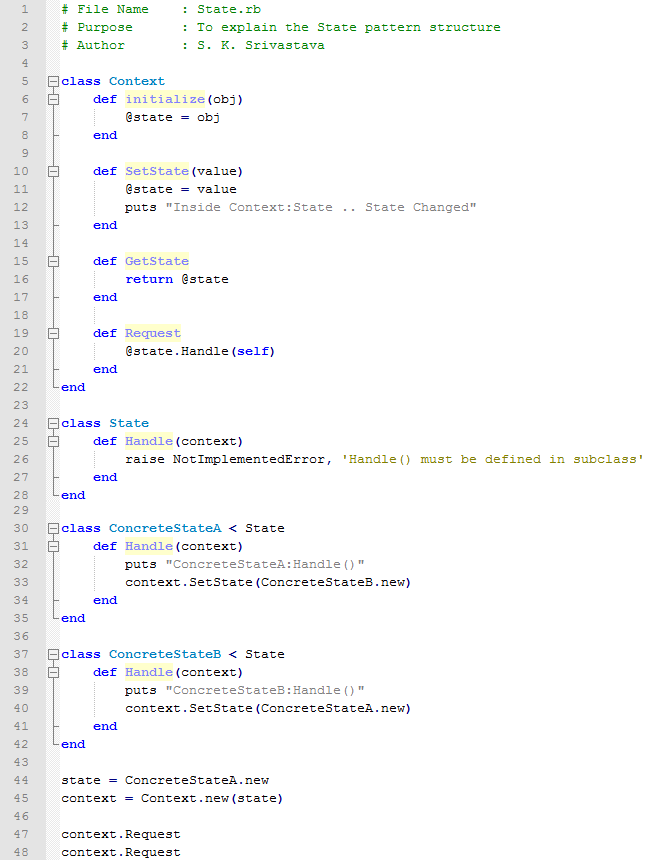Click the 'Context' class name on line 5
Viewport: 648px width, 860px height.
[x=137, y=81]
